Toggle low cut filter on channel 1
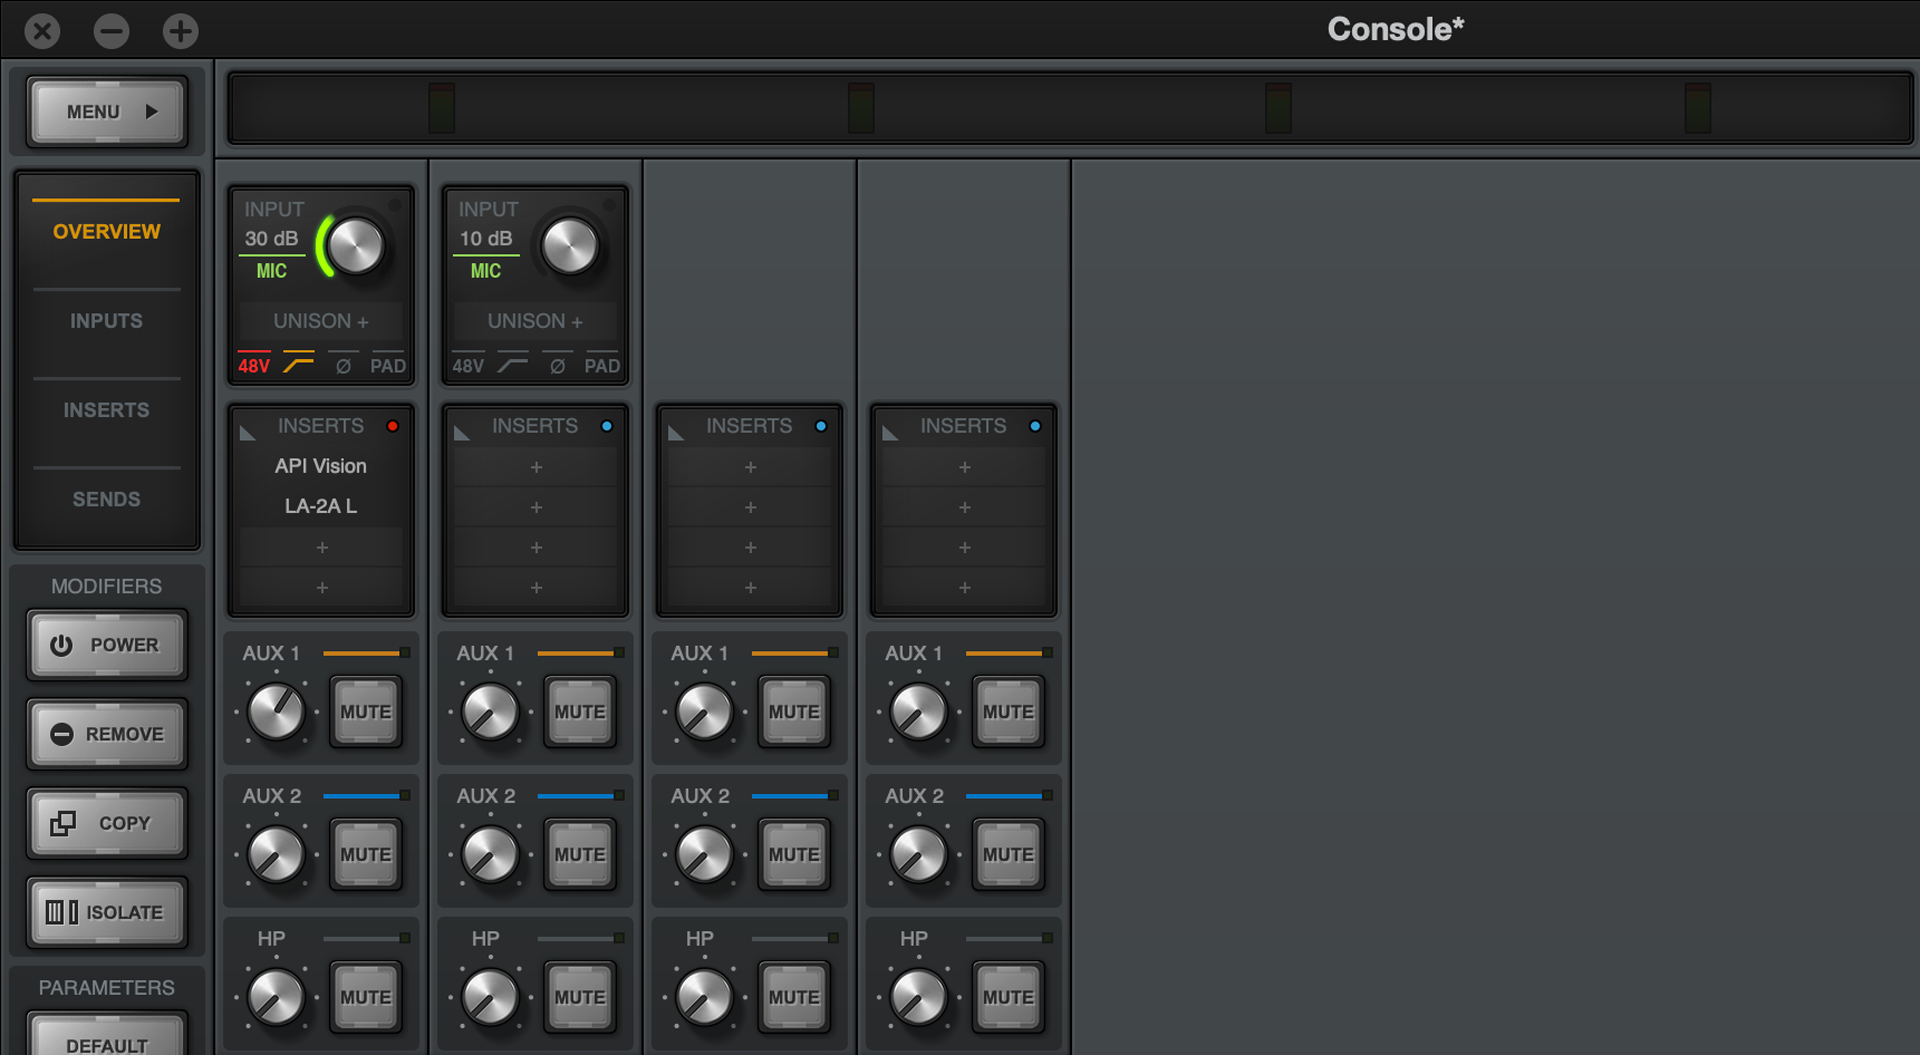 tap(298, 364)
